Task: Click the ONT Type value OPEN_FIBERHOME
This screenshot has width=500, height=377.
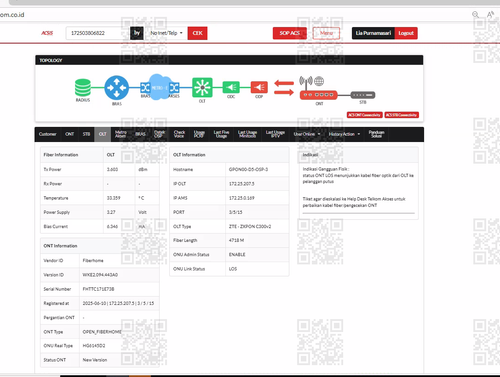Action: click(x=102, y=332)
